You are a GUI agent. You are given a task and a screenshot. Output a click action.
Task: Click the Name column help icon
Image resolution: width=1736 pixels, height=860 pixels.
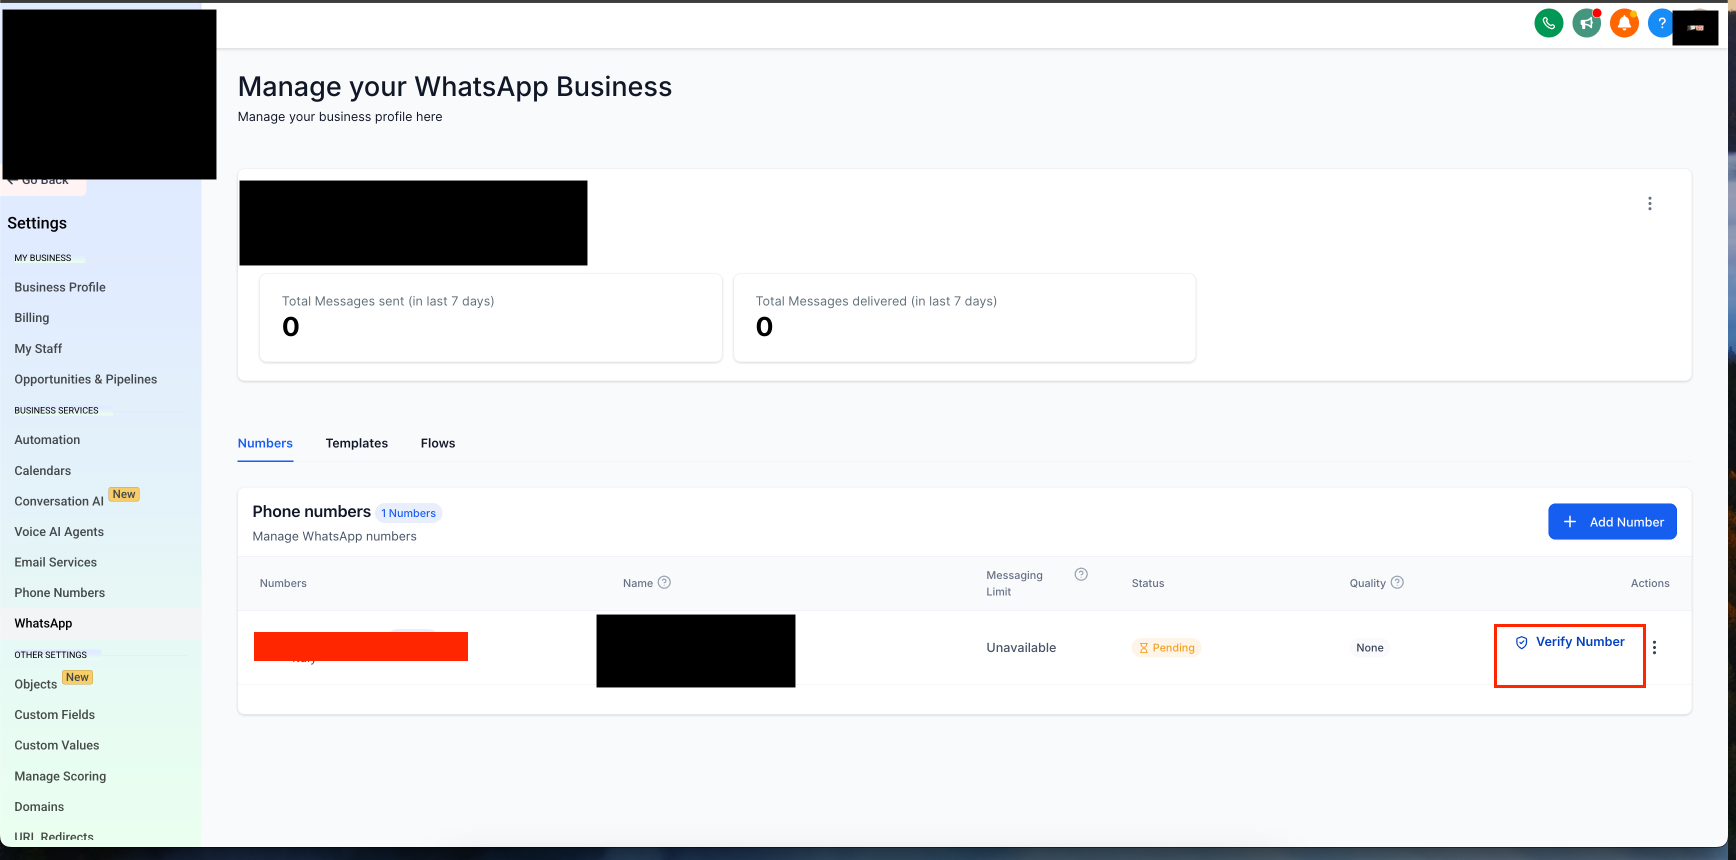pyautogui.click(x=664, y=583)
